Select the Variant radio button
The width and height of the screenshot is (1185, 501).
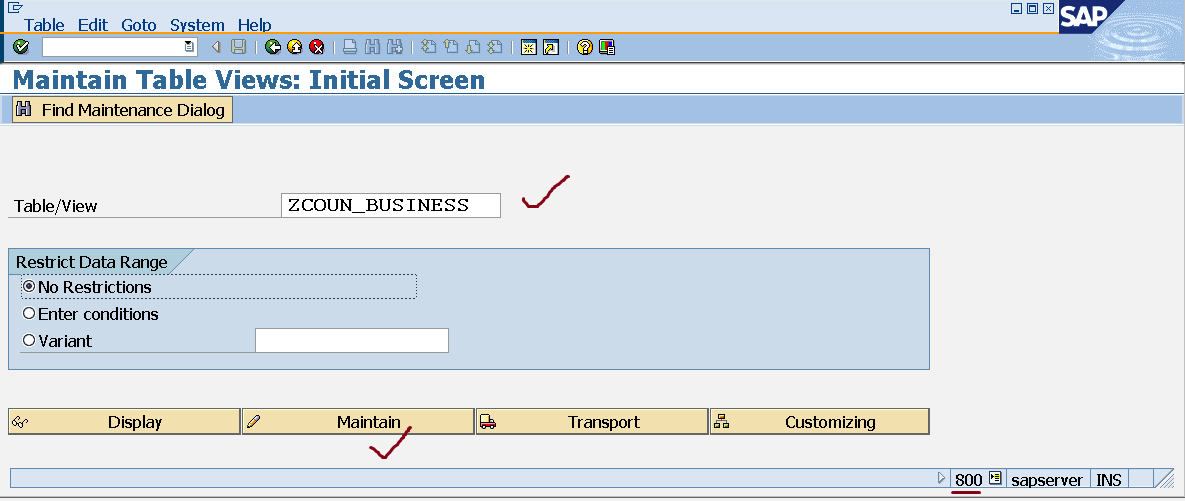pos(29,341)
